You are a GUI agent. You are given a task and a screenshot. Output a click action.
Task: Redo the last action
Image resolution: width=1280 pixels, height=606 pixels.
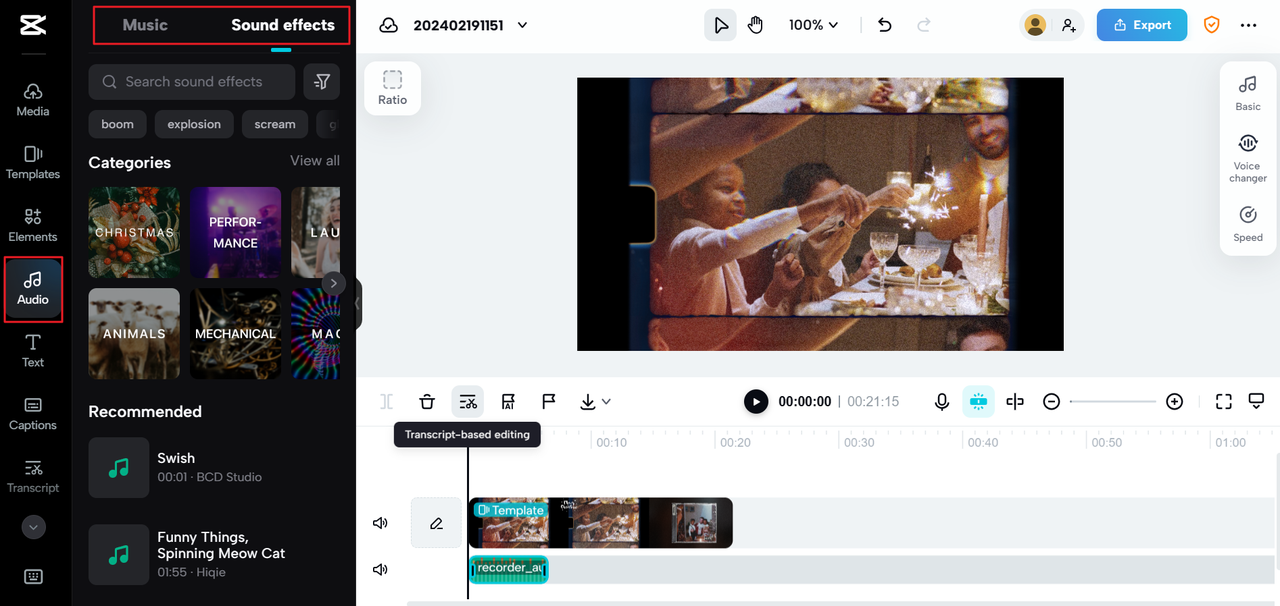924,25
